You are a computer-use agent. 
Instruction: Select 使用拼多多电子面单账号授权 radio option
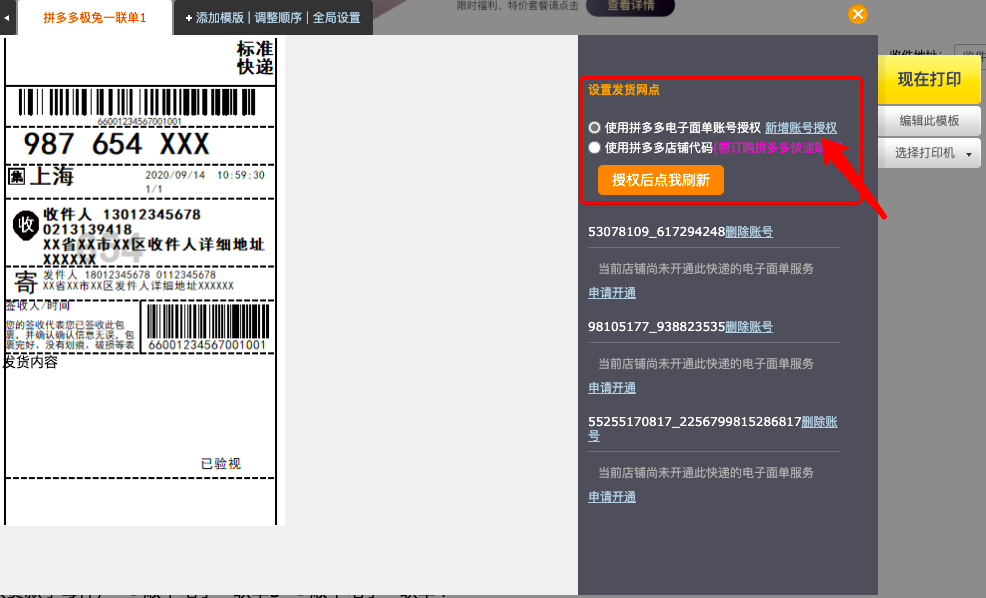594,128
